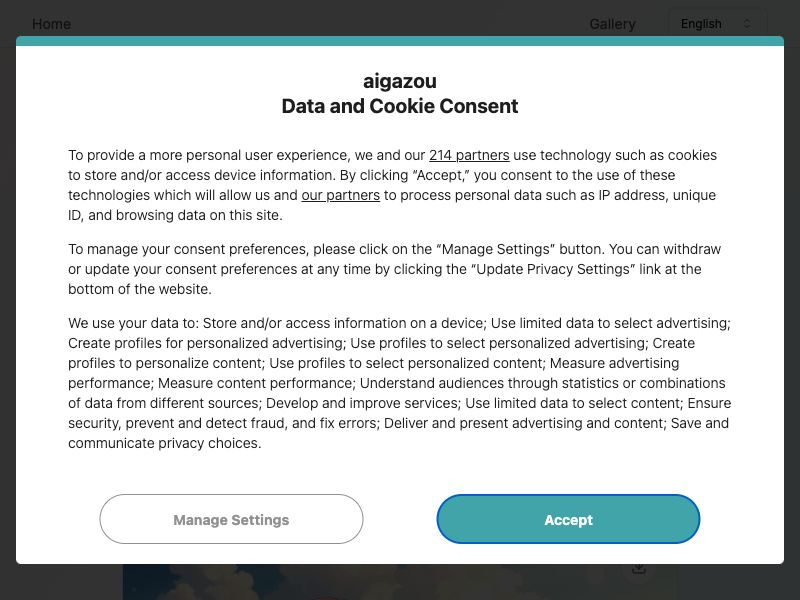Click the Data and Cookie Consent heading
Screen dimensions: 800x600
pos(400,106)
